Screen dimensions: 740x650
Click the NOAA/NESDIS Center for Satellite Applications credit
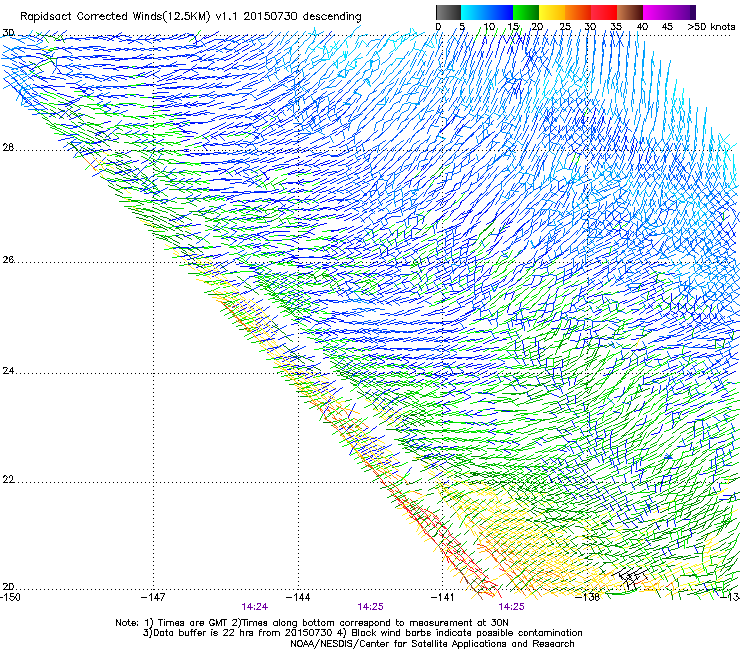click(x=432, y=644)
